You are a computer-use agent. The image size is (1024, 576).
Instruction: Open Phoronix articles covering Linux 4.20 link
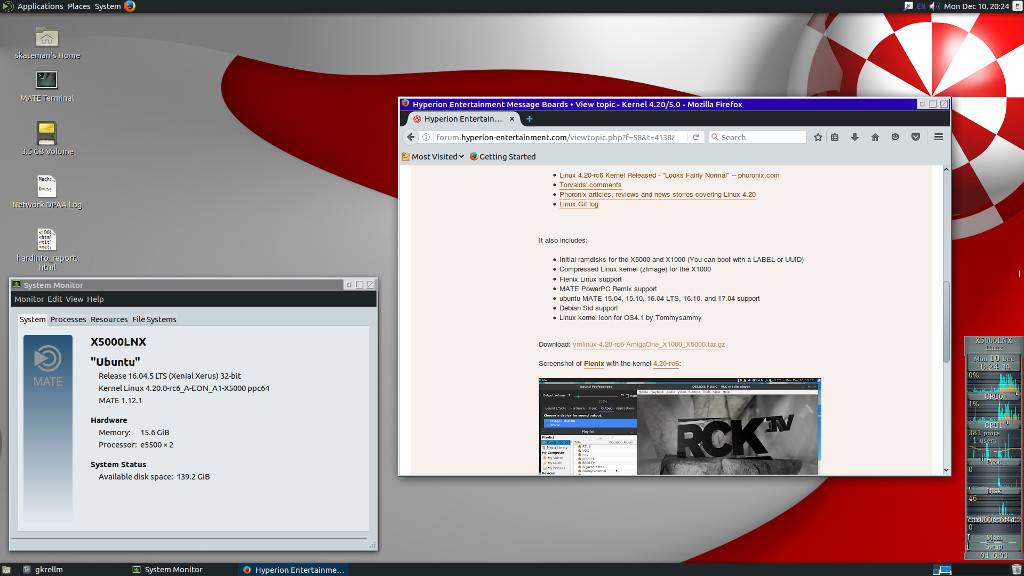click(x=658, y=195)
